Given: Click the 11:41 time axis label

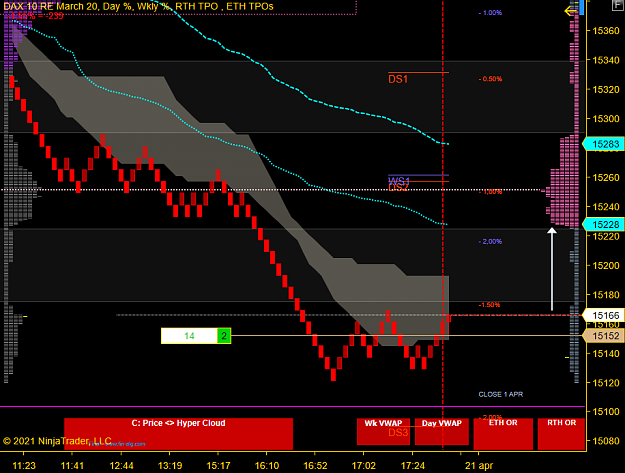Looking at the screenshot, I should pyautogui.click(x=72, y=465).
